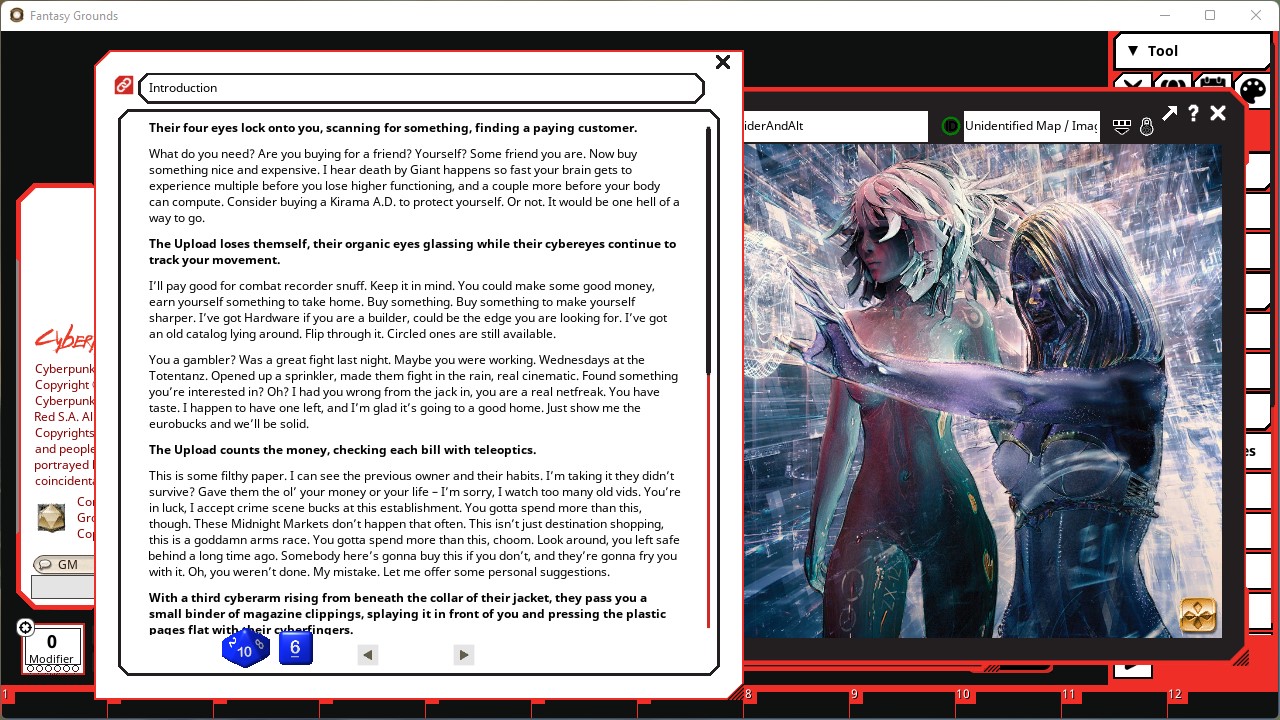Viewport: 1280px width, 720px height.
Task: Click the Cyberpunk logo in chat window
Action: (66, 339)
